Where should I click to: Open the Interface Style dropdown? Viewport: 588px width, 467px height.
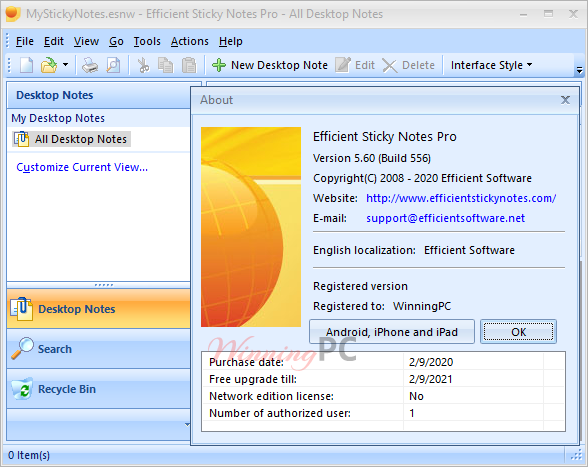pos(491,65)
